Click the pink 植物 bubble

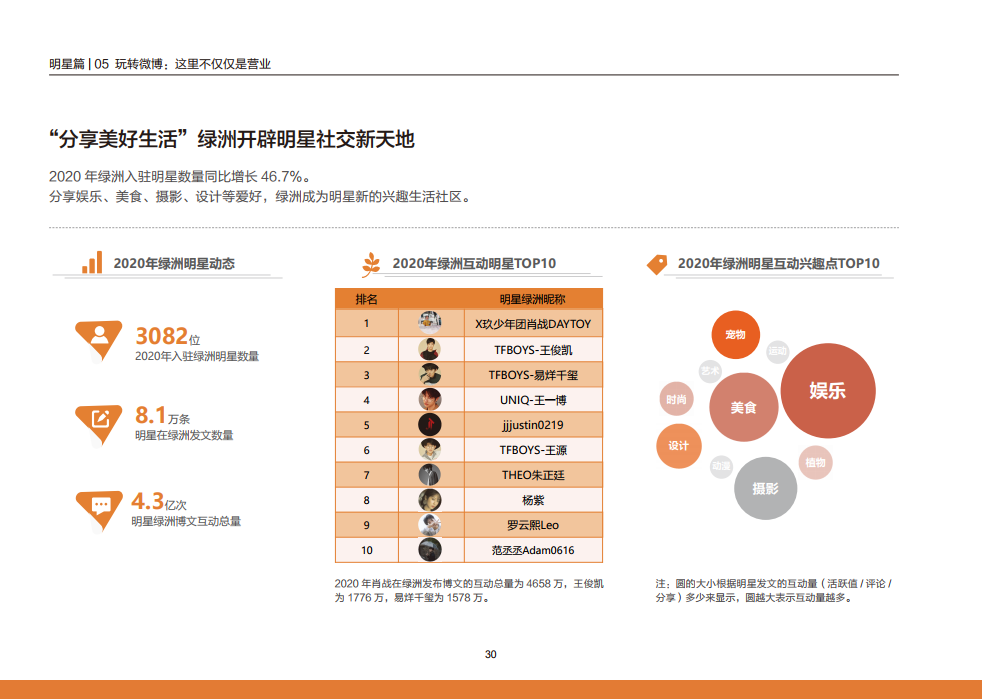tap(815, 463)
